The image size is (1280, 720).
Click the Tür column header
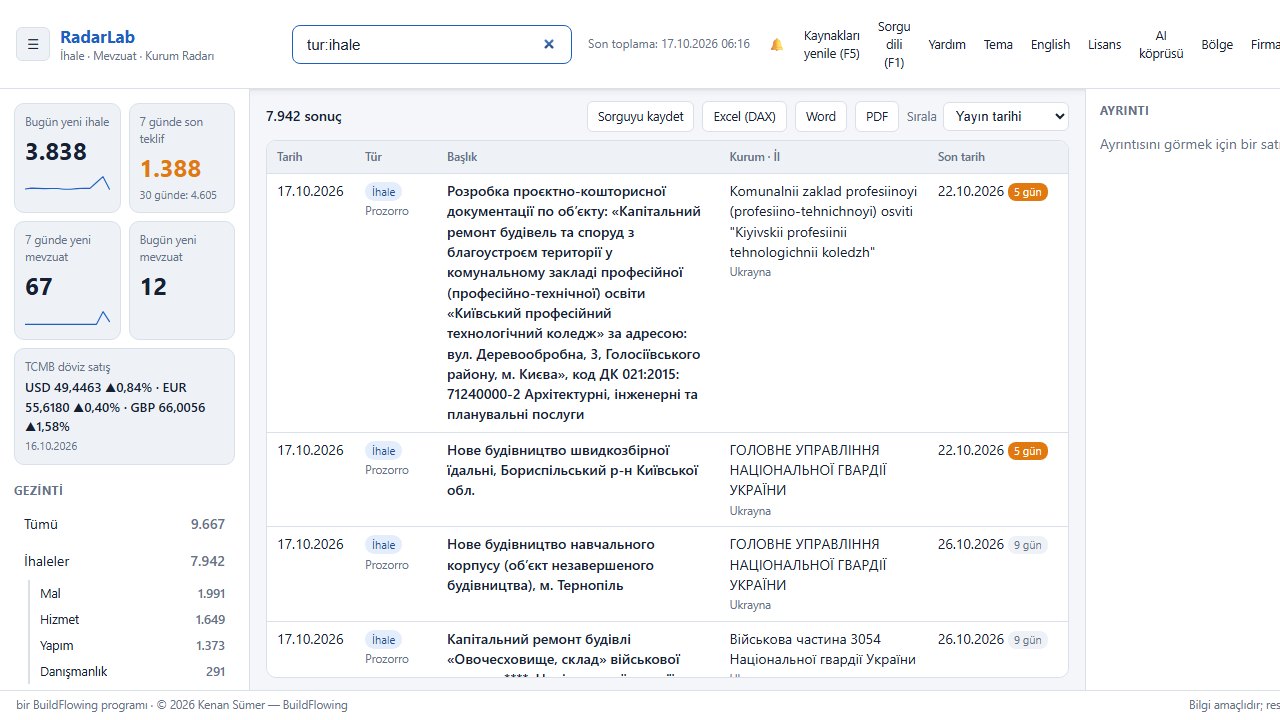(373, 157)
